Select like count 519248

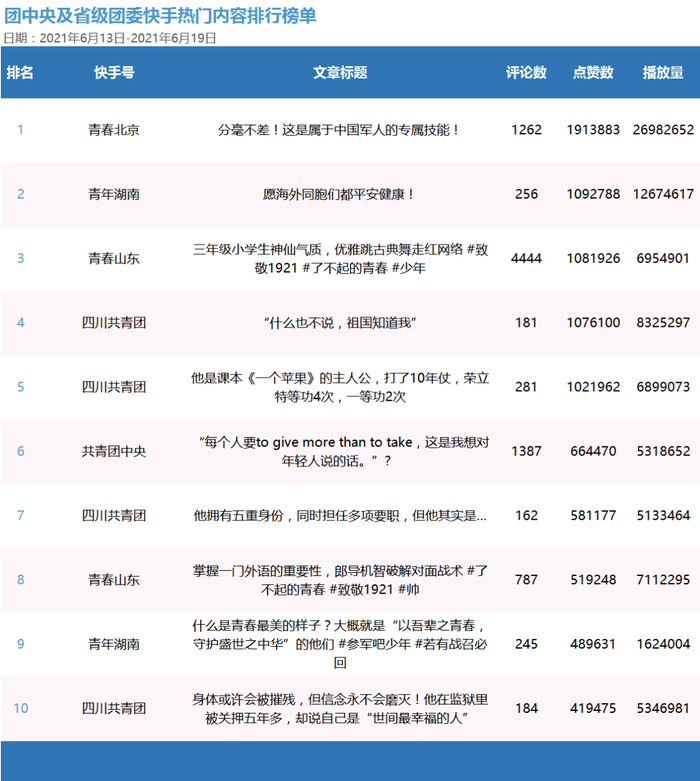coord(593,580)
